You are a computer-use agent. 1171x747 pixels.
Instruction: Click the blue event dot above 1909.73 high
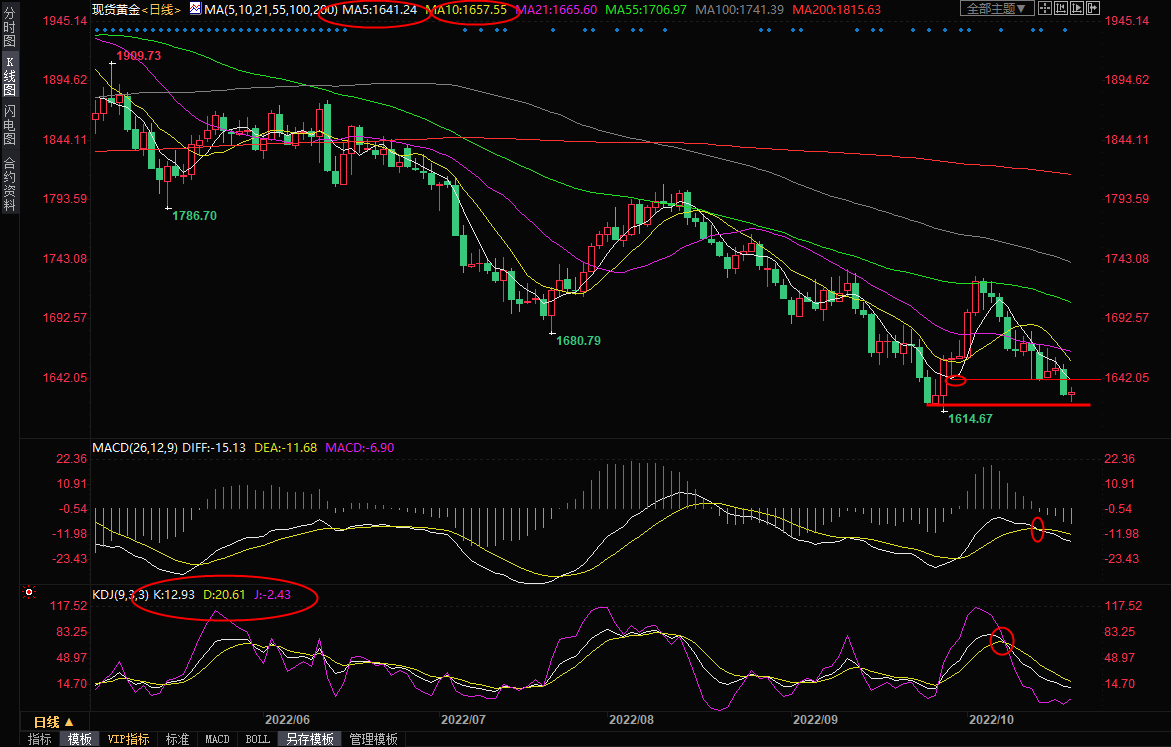pyautogui.click(x=112, y=30)
